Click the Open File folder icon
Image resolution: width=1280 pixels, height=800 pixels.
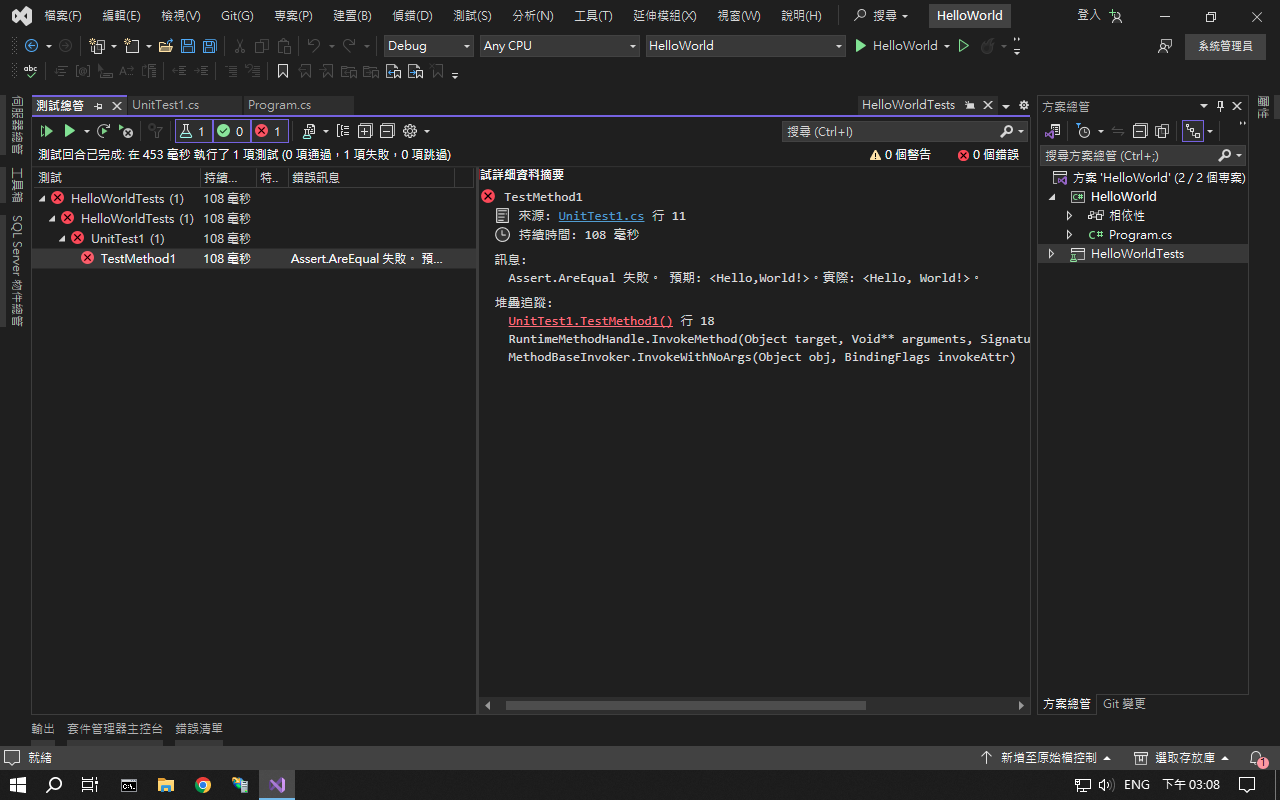tap(165, 46)
